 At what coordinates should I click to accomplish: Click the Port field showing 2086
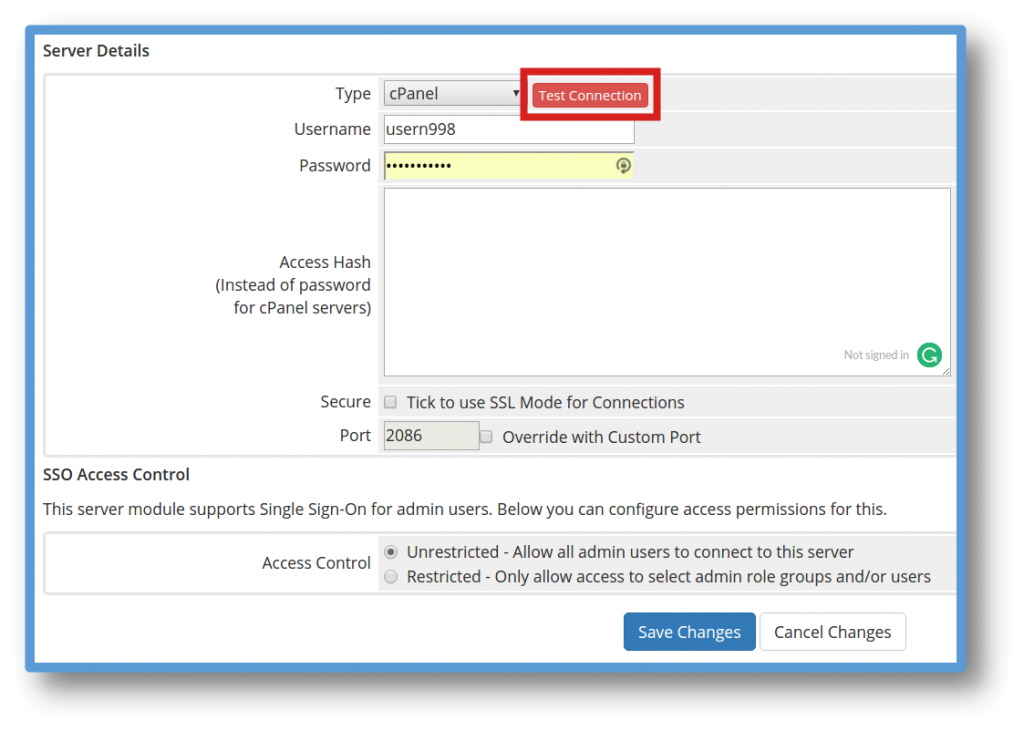[431, 436]
